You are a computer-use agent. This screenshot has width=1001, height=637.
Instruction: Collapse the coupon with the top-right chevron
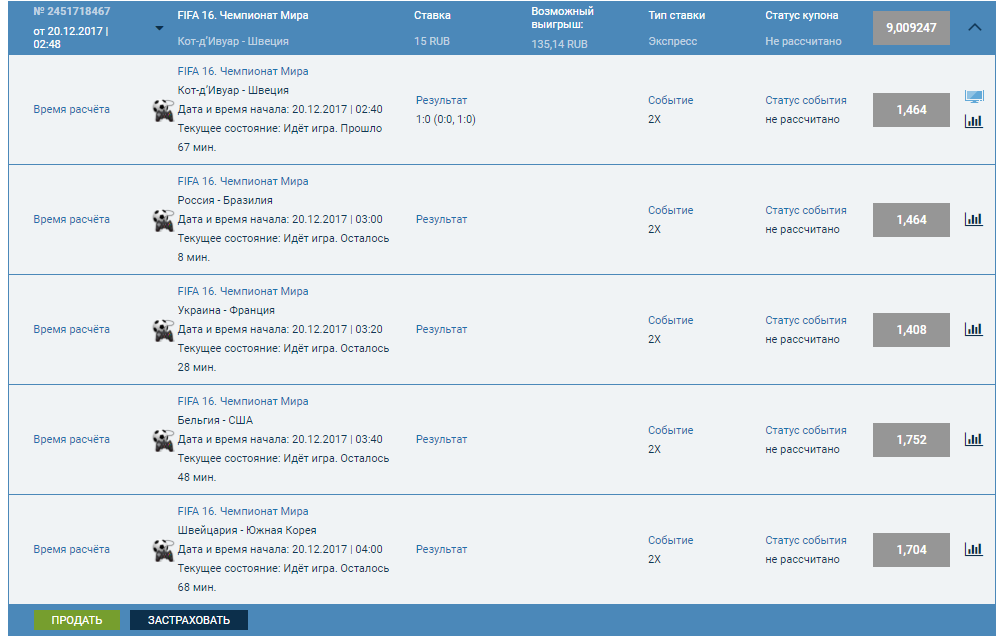pyautogui.click(x=974, y=27)
